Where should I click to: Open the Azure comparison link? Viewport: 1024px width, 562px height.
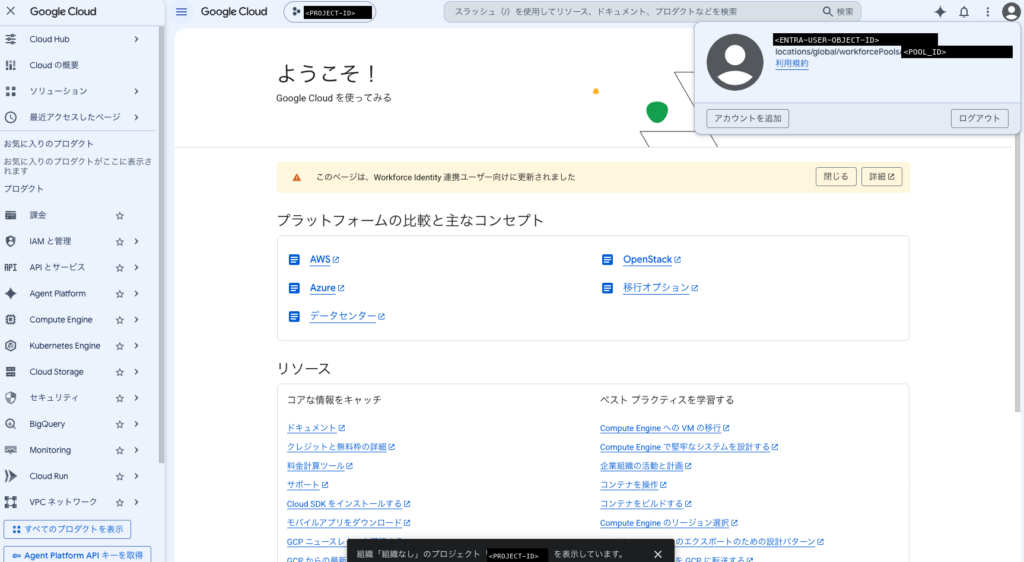click(327, 288)
